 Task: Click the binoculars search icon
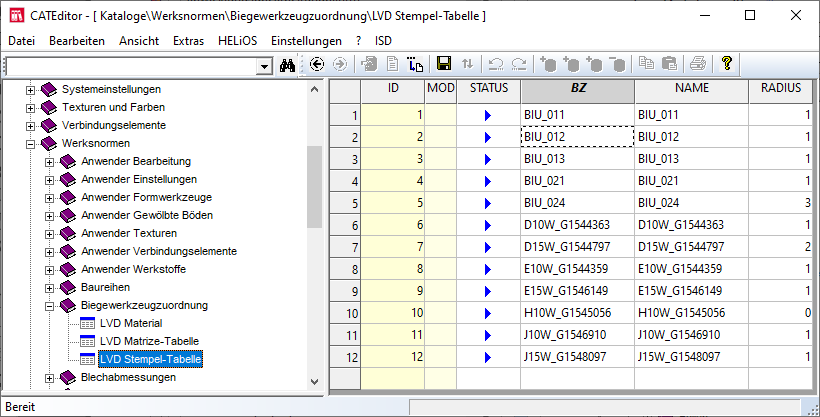click(x=288, y=64)
